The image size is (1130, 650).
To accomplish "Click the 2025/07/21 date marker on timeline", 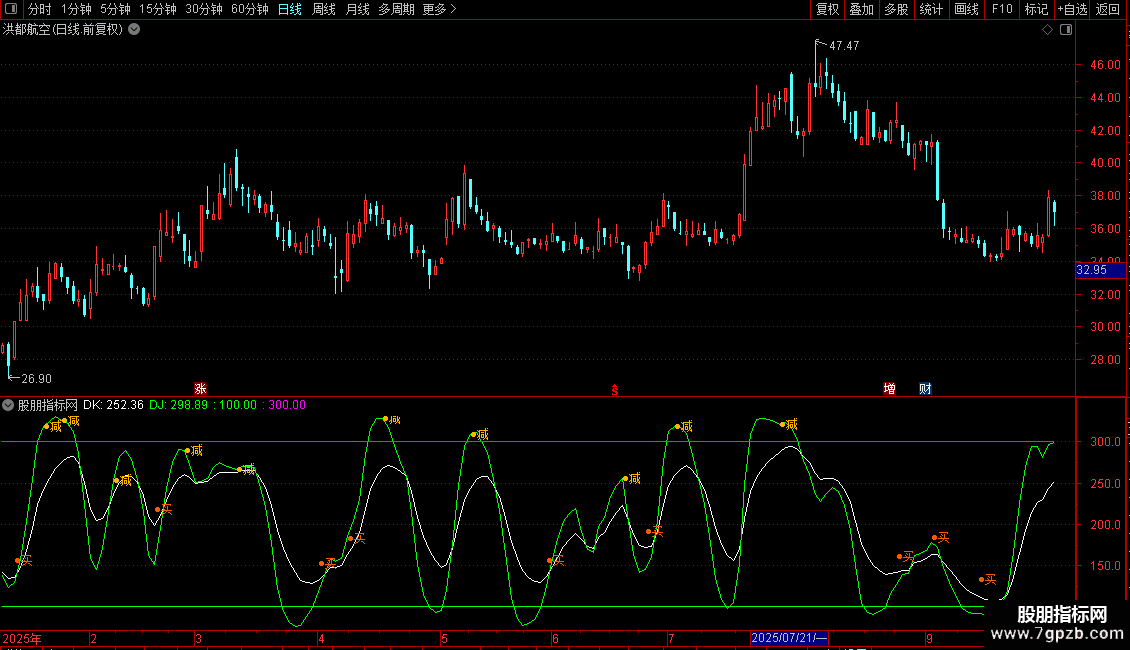I will pos(788,638).
